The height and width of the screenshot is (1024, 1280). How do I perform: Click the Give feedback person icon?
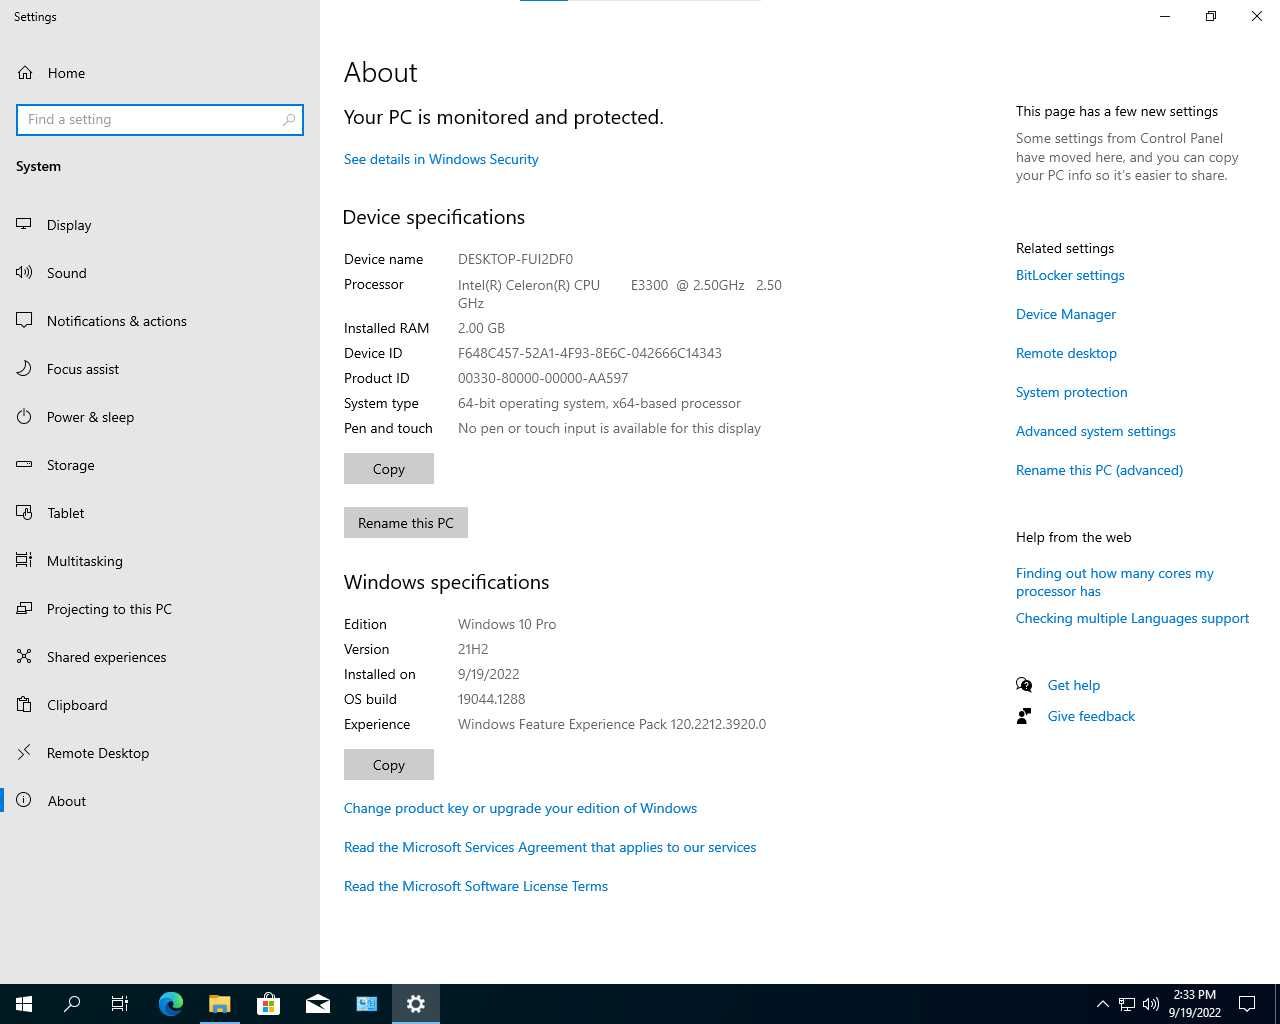pos(1024,716)
